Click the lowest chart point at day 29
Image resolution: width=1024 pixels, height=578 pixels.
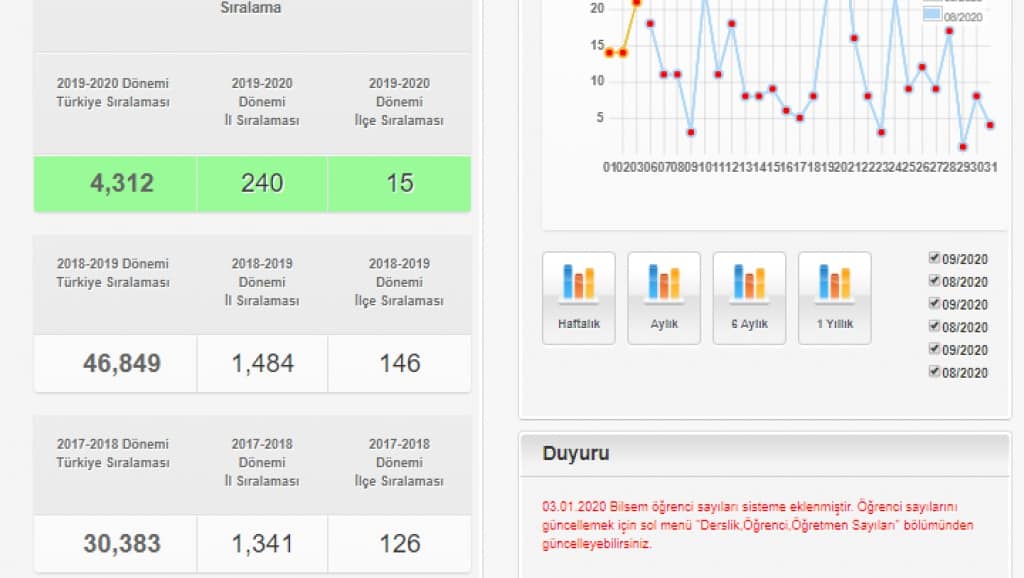click(x=963, y=146)
